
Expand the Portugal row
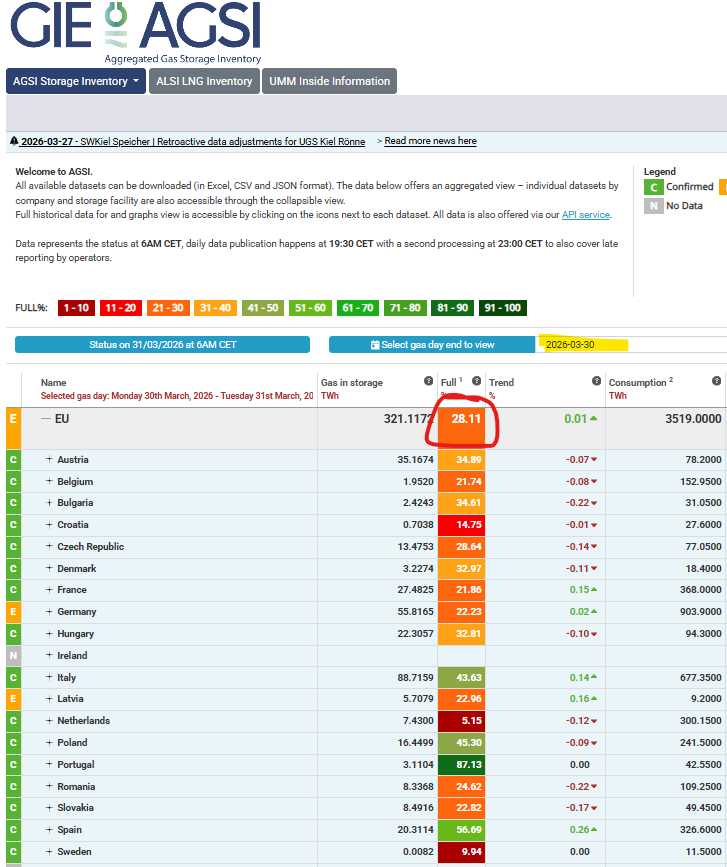pos(49,765)
